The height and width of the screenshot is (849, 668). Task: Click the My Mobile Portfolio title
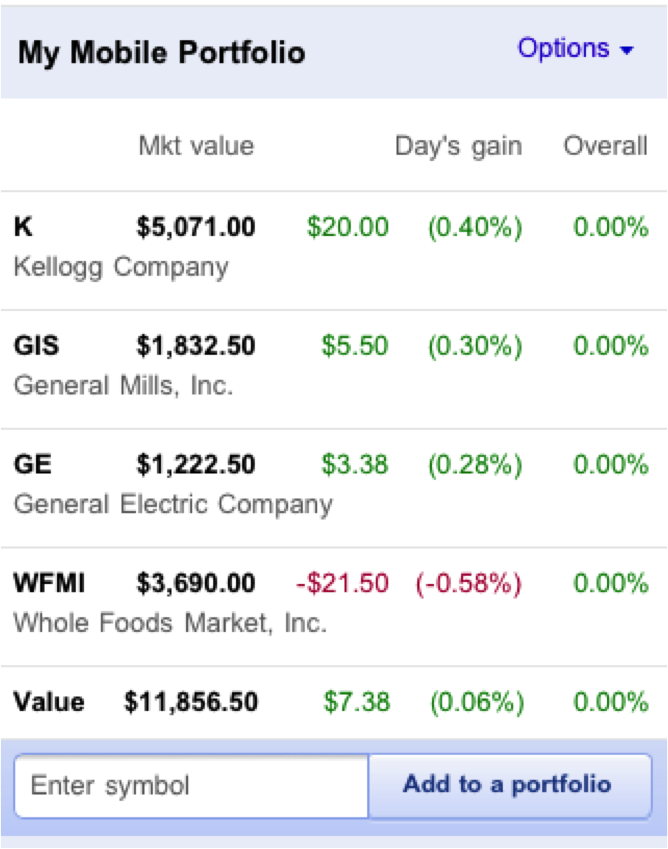tap(162, 52)
